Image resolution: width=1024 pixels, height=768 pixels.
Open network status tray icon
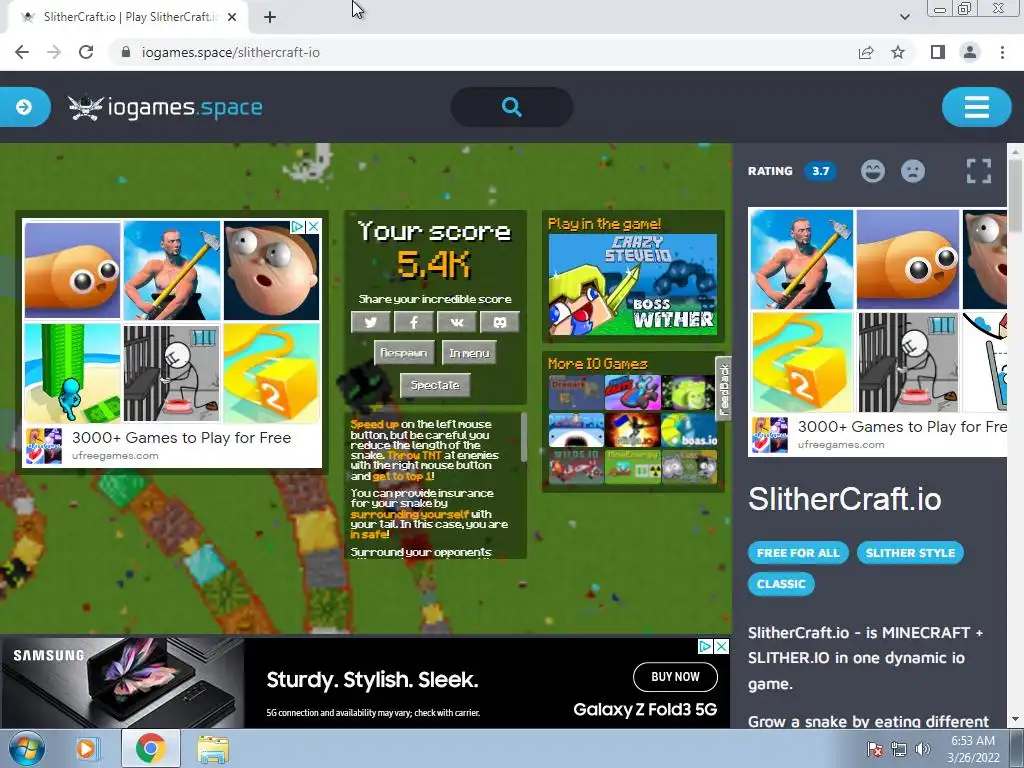click(x=899, y=749)
